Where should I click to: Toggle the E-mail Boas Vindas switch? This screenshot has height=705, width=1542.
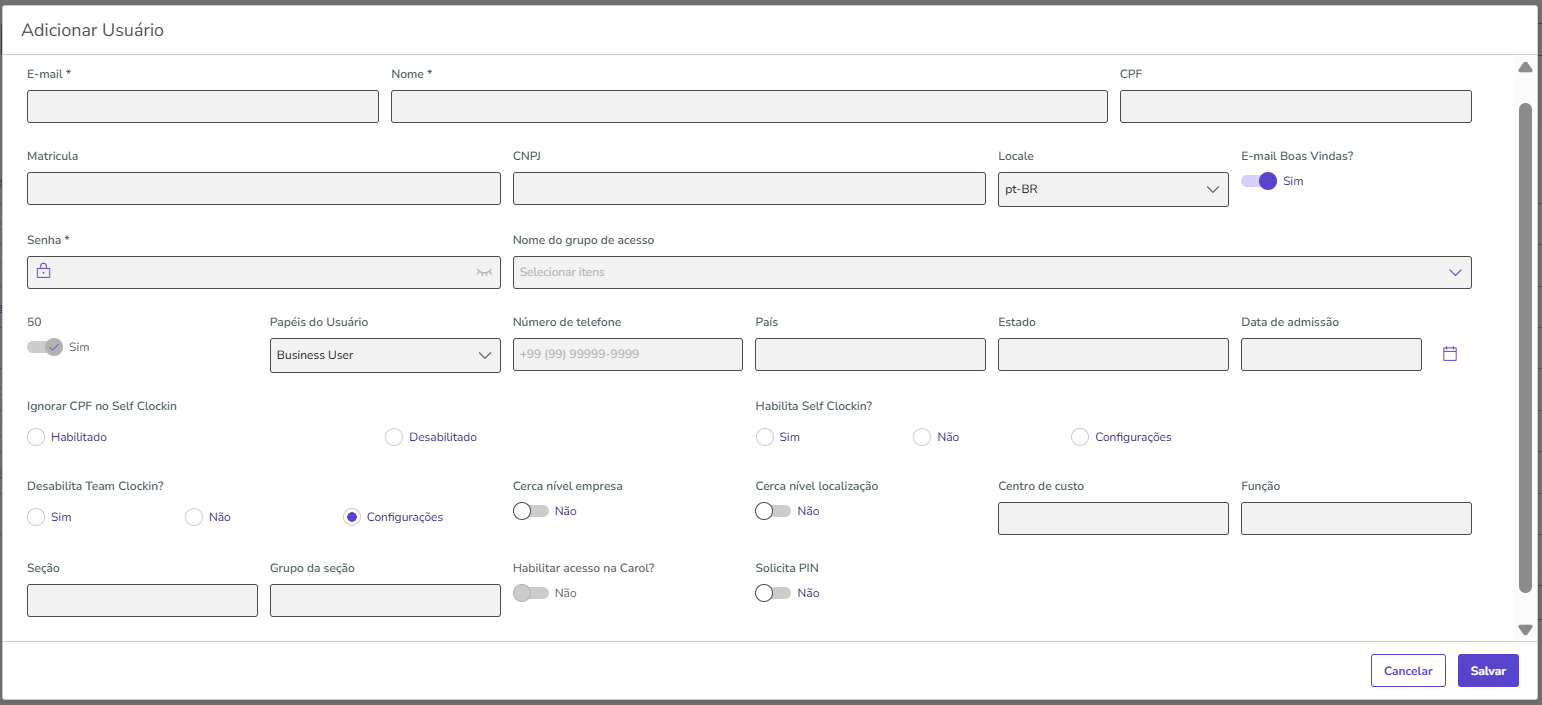click(x=1259, y=181)
